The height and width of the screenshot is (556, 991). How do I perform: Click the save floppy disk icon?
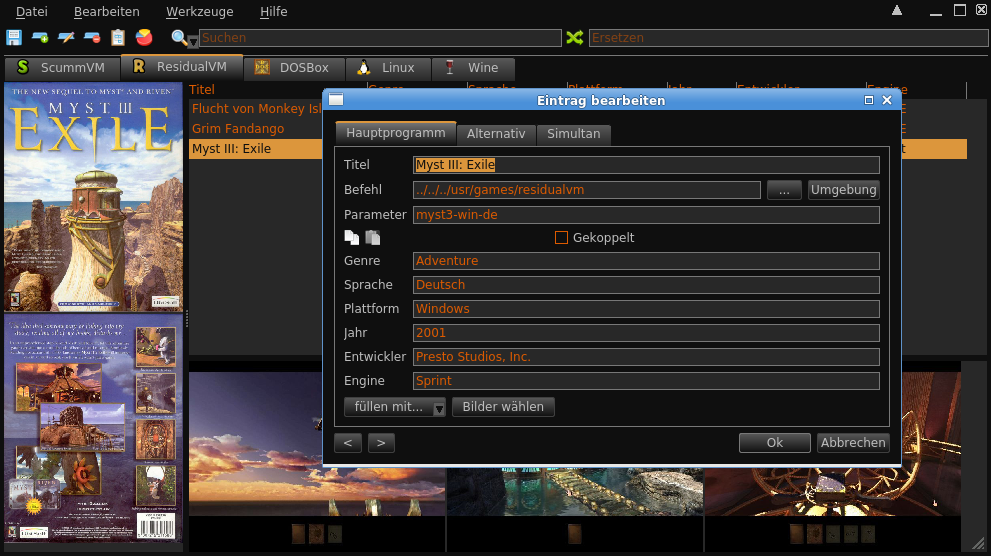(14, 37)
